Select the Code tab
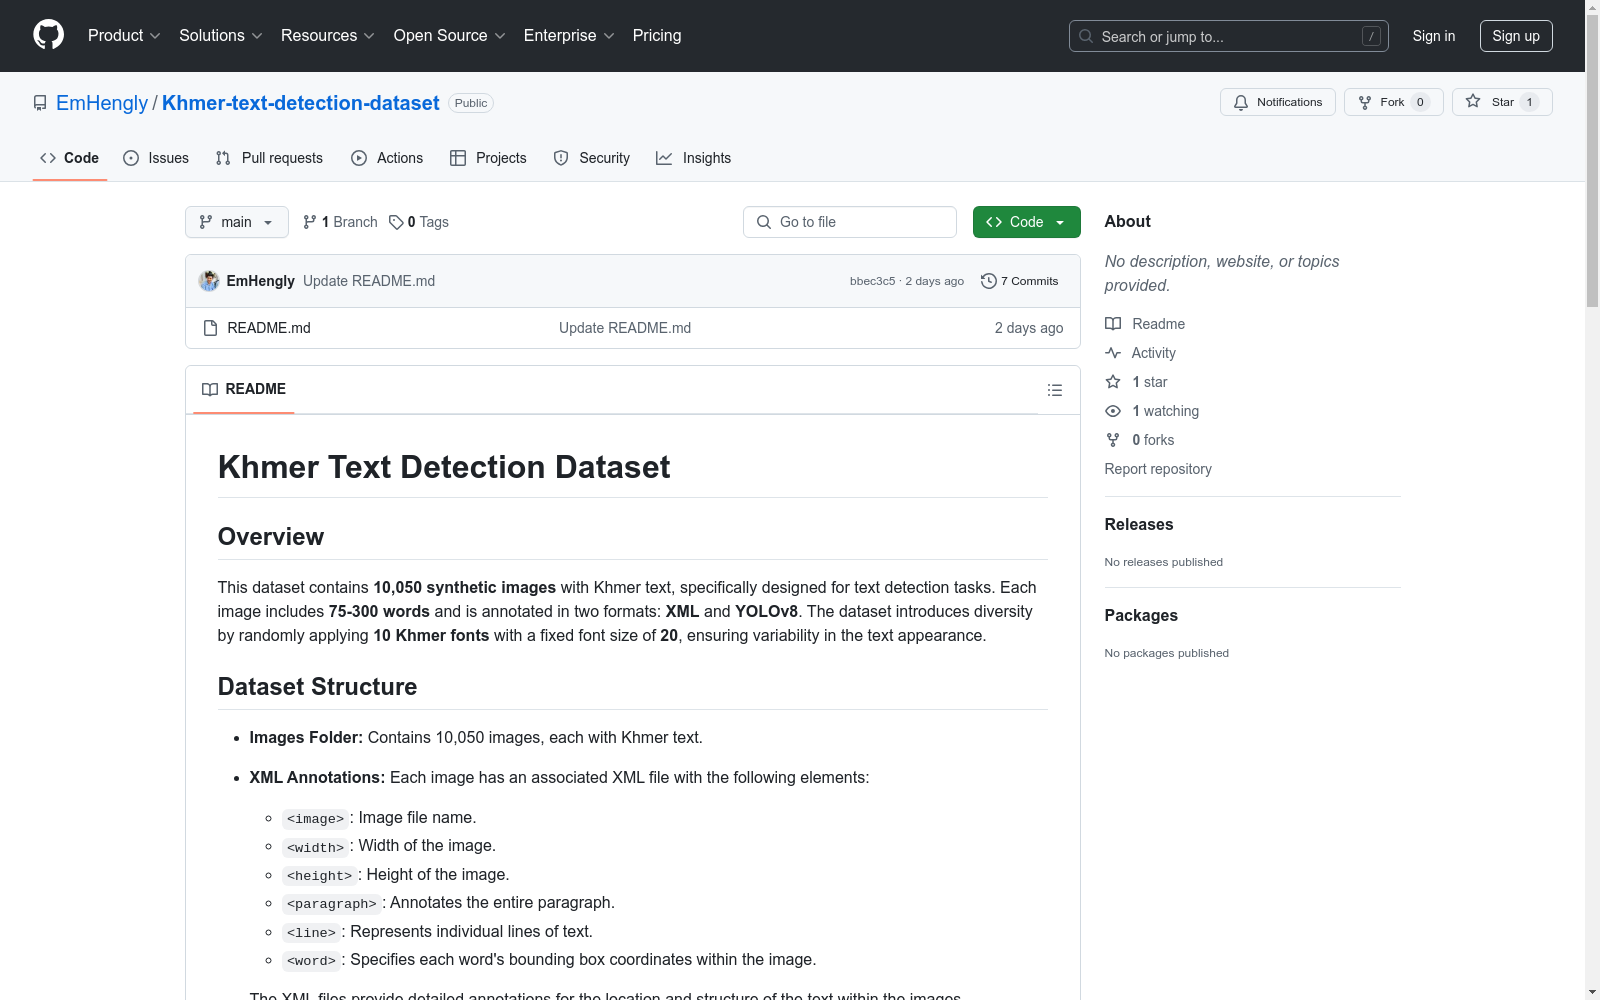The image size is (1600, 1000). coord(70,158)
